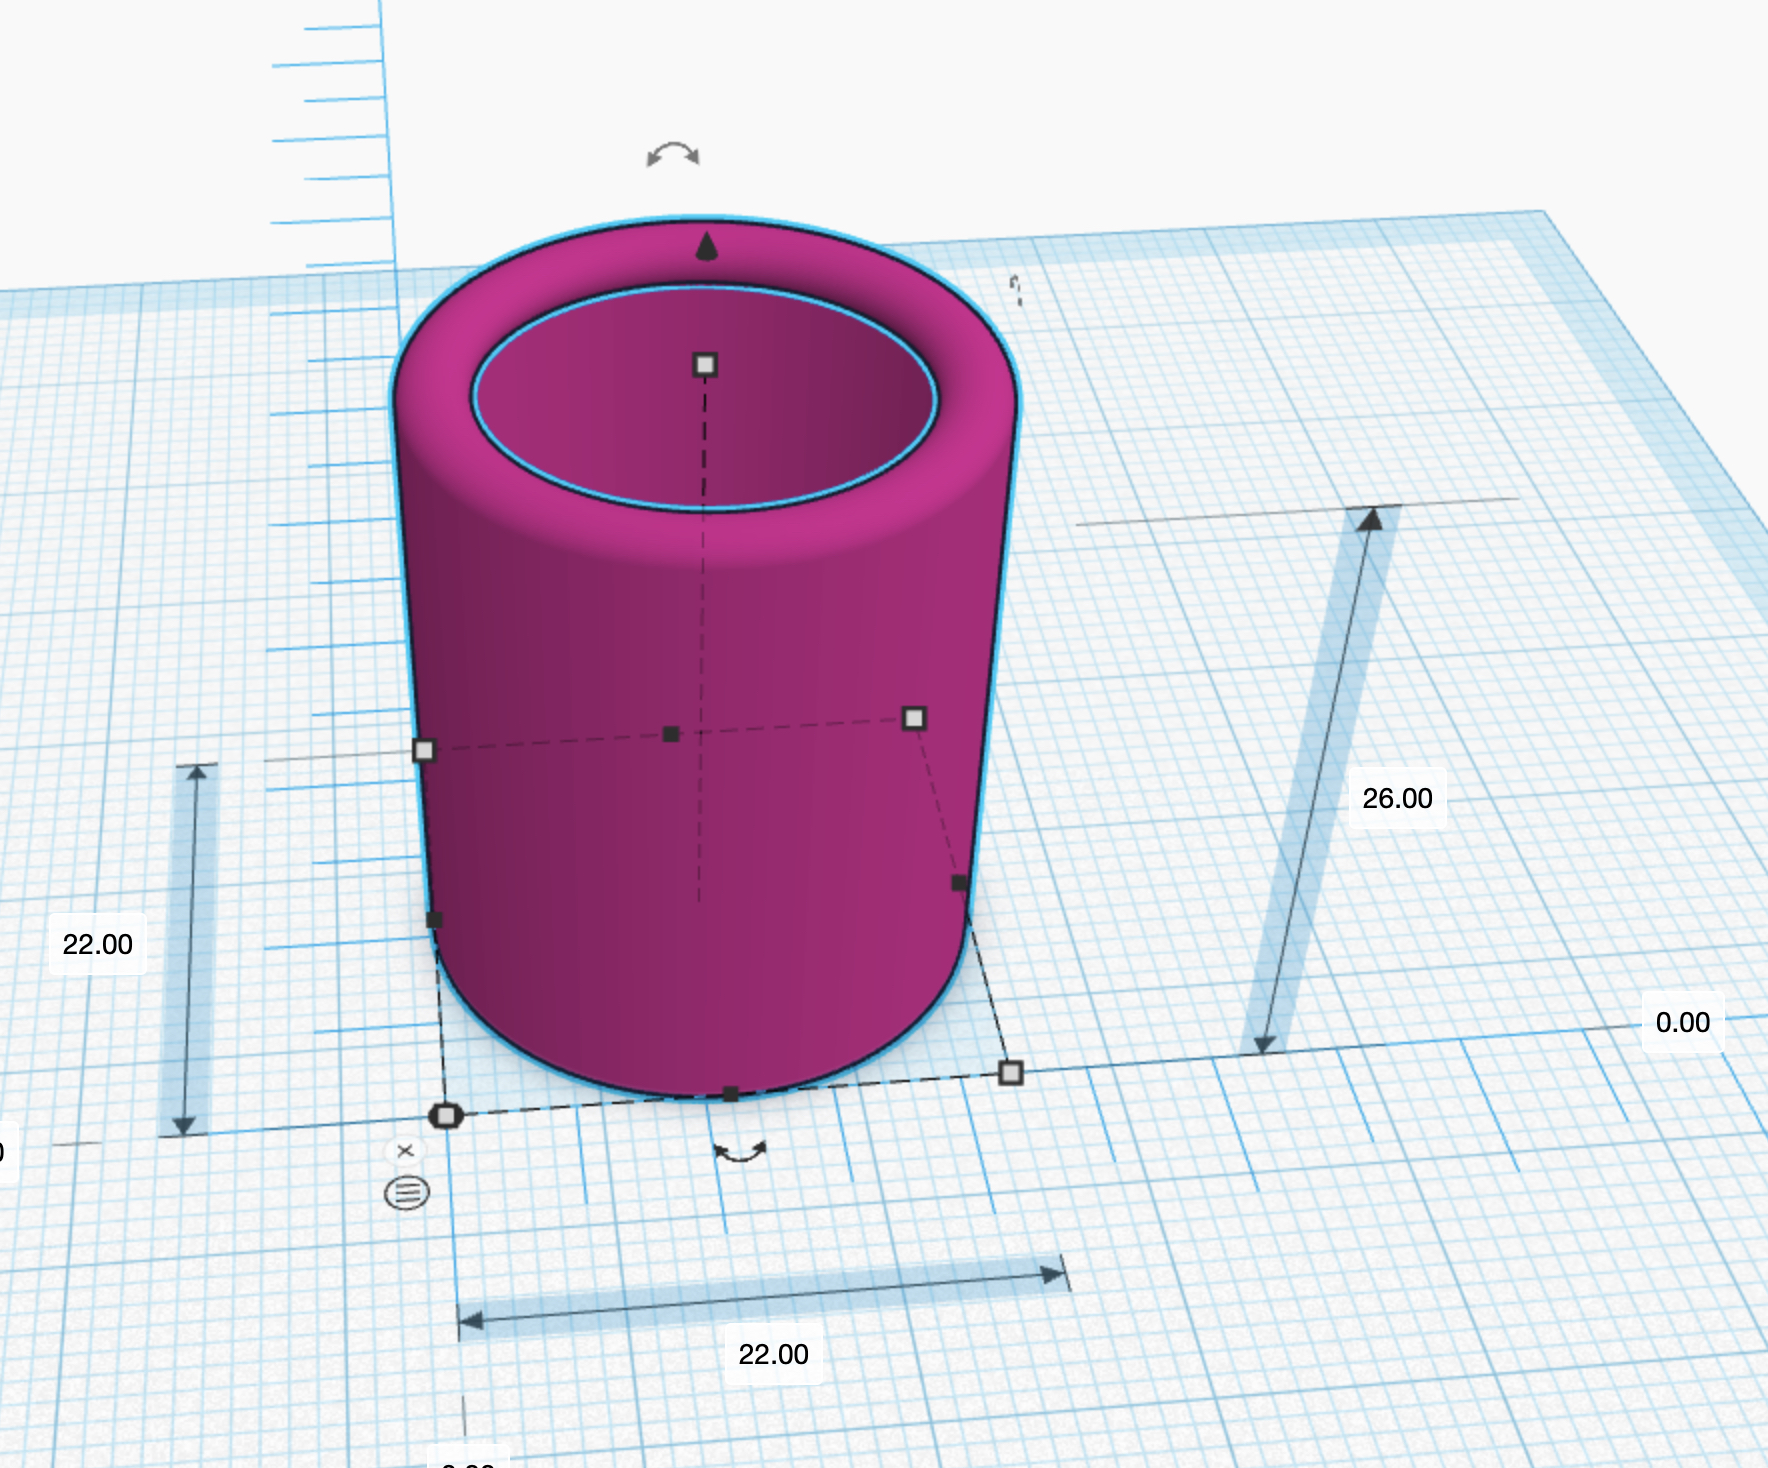Click white corner handle on cylinder's left edge
Viewport: 1768px width, 1468px height.
[x=424, y=750]
